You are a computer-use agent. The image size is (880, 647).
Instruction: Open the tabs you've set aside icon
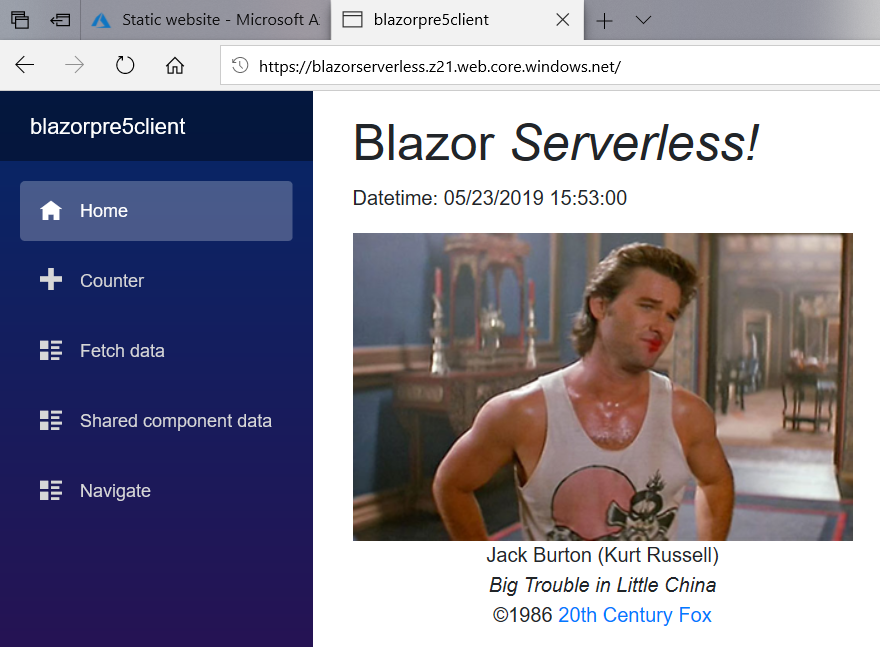[20, 20]
